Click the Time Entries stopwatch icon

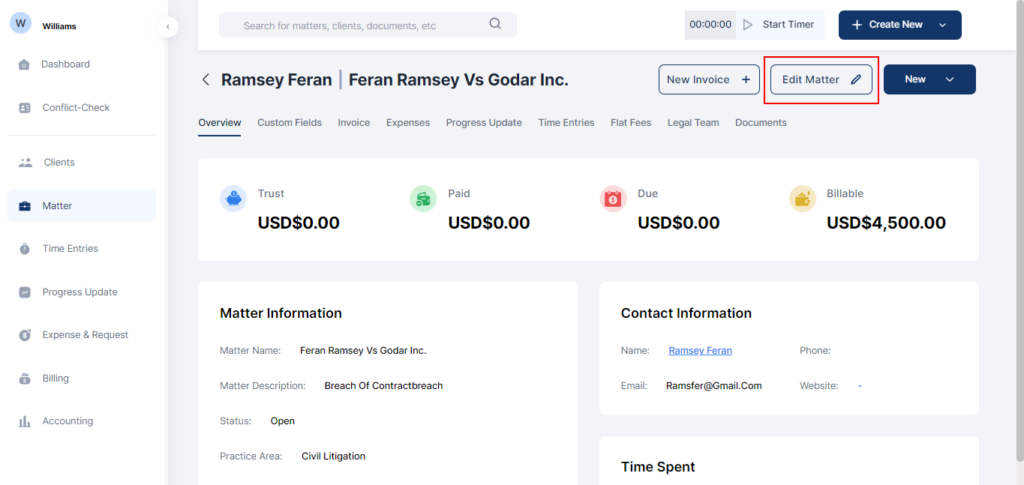(24, 249)
